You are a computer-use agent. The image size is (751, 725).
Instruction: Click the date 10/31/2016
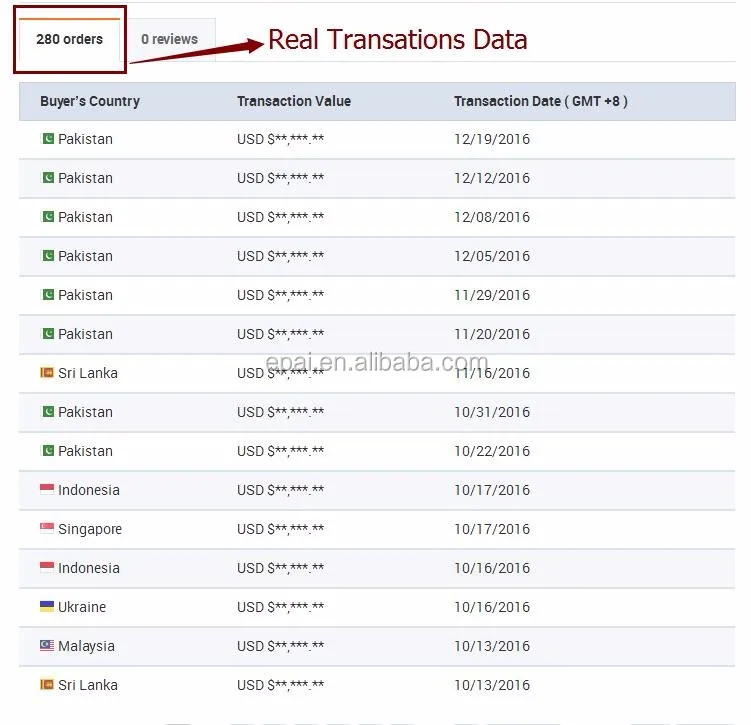coord(492,412)
